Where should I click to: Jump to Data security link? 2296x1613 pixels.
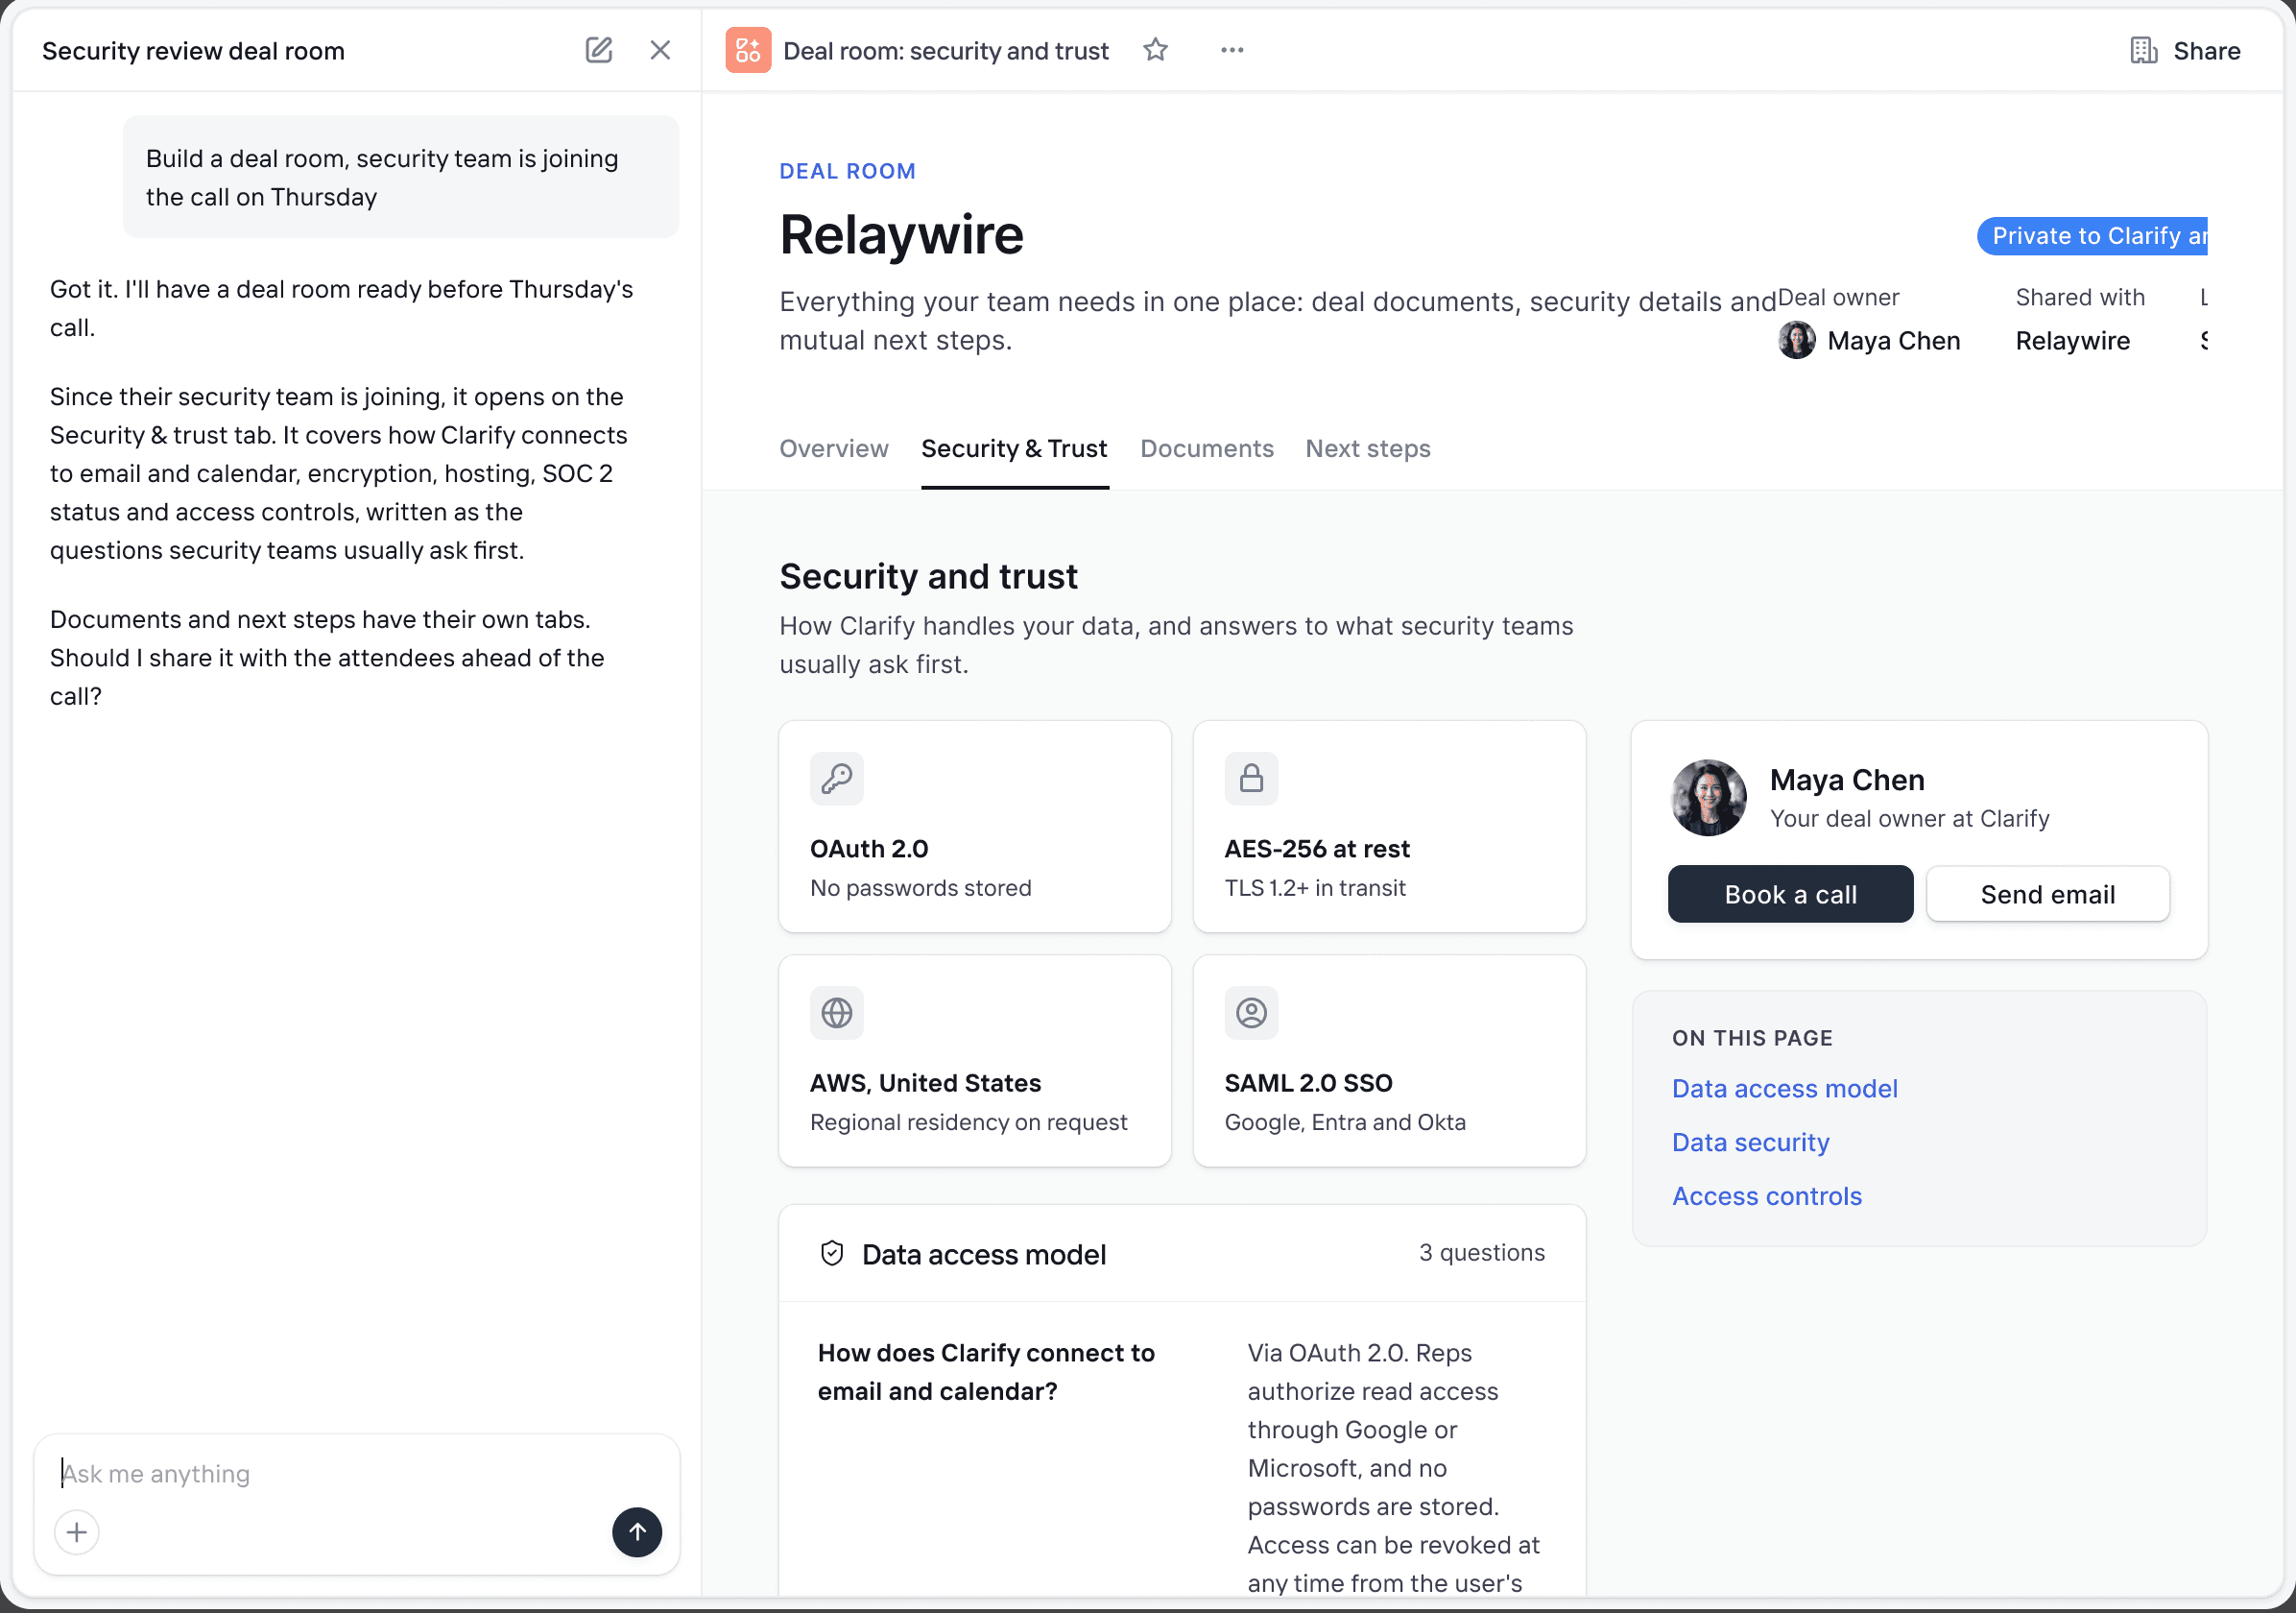coord(1751,1142)
